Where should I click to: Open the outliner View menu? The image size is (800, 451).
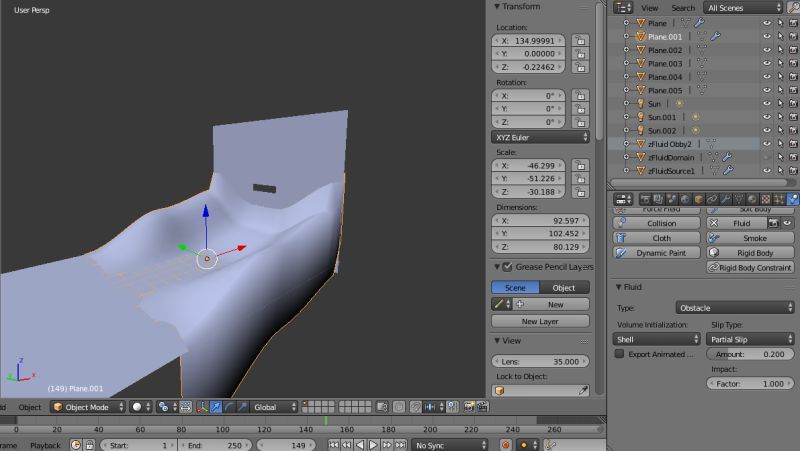pyautogui.click(x=649, y=8)
